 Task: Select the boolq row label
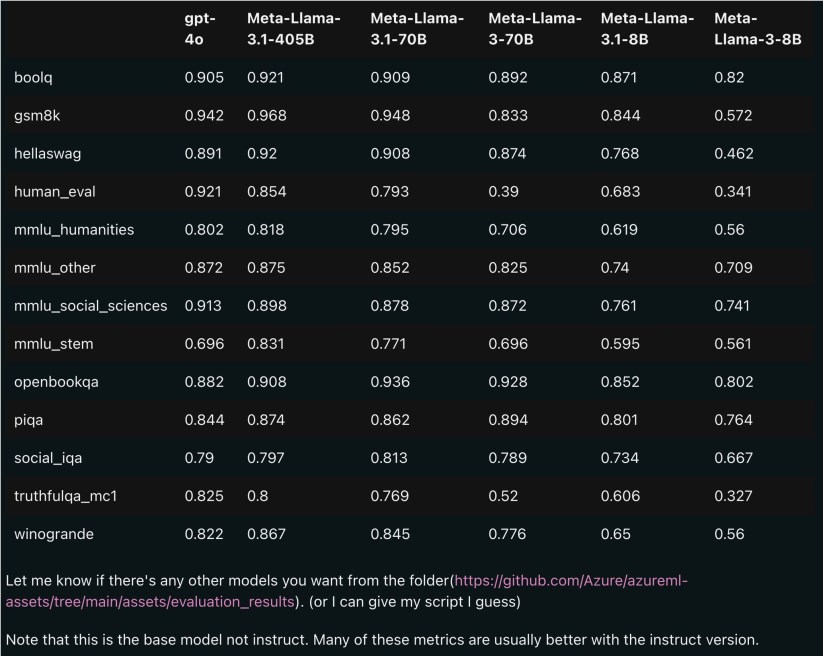(32, 77)
